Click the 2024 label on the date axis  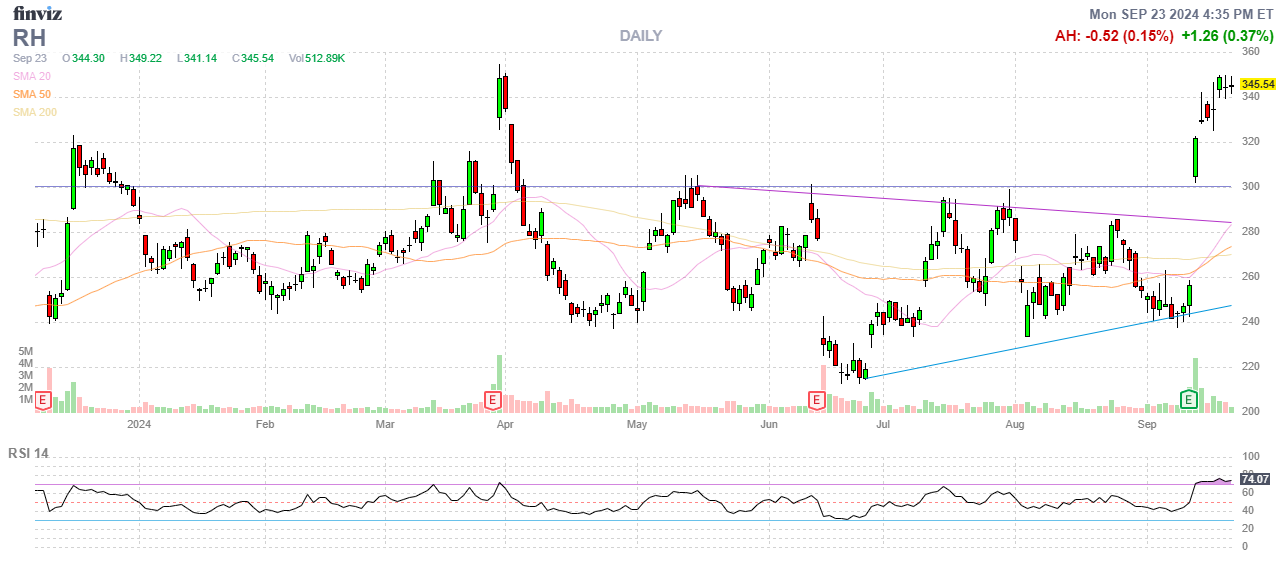pos(139,424)
